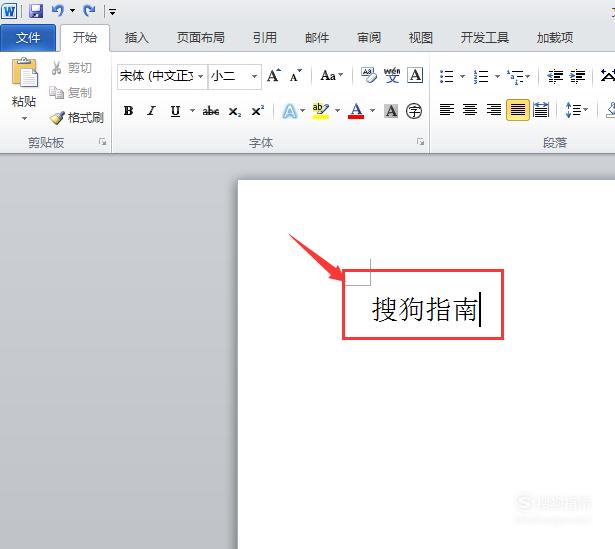Align text right
The height and width of the screenshot is (549, 615).
(493, 110)
